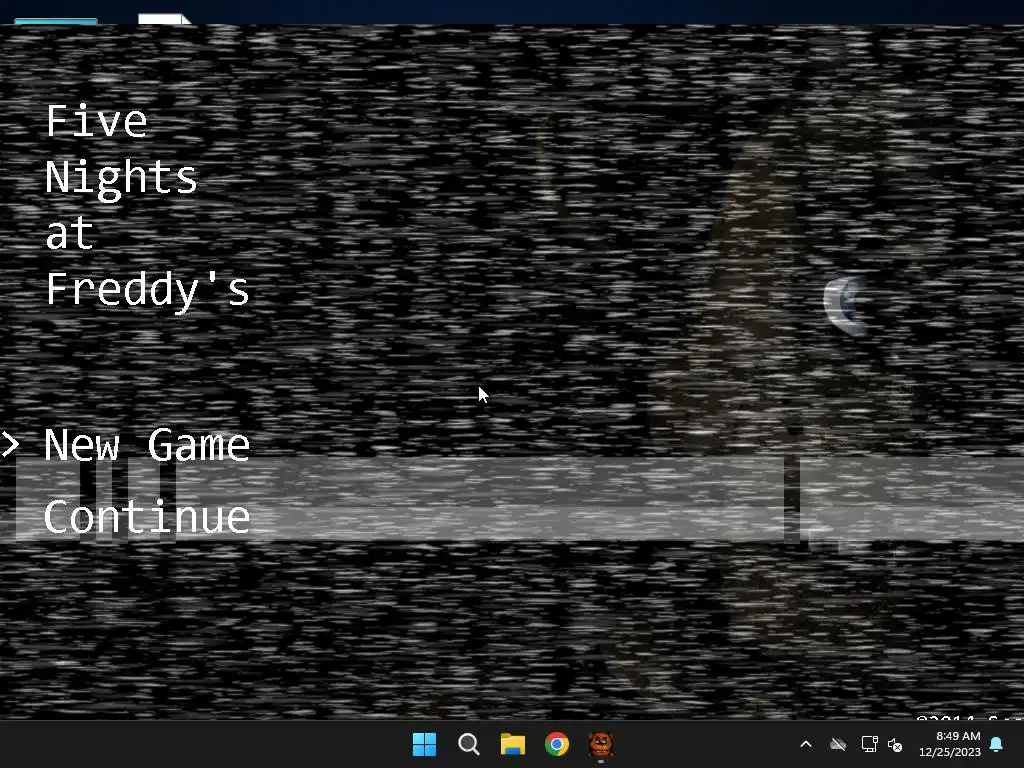Select Continue in the game menu
This screenshot has width=1024, height=768.
coord(147,517)
